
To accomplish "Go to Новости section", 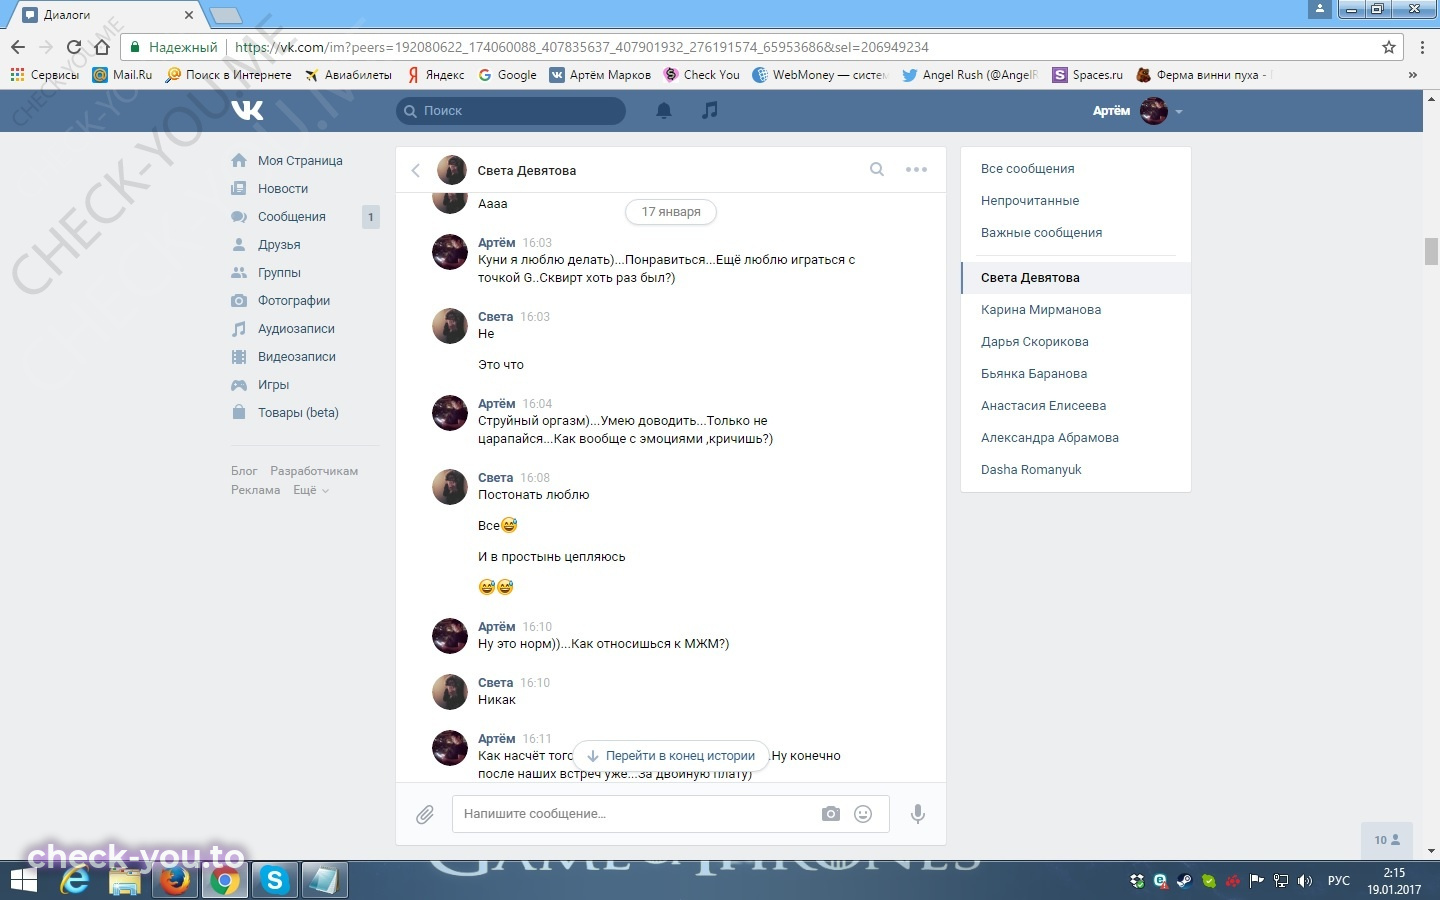I will (x=283, y=188).
